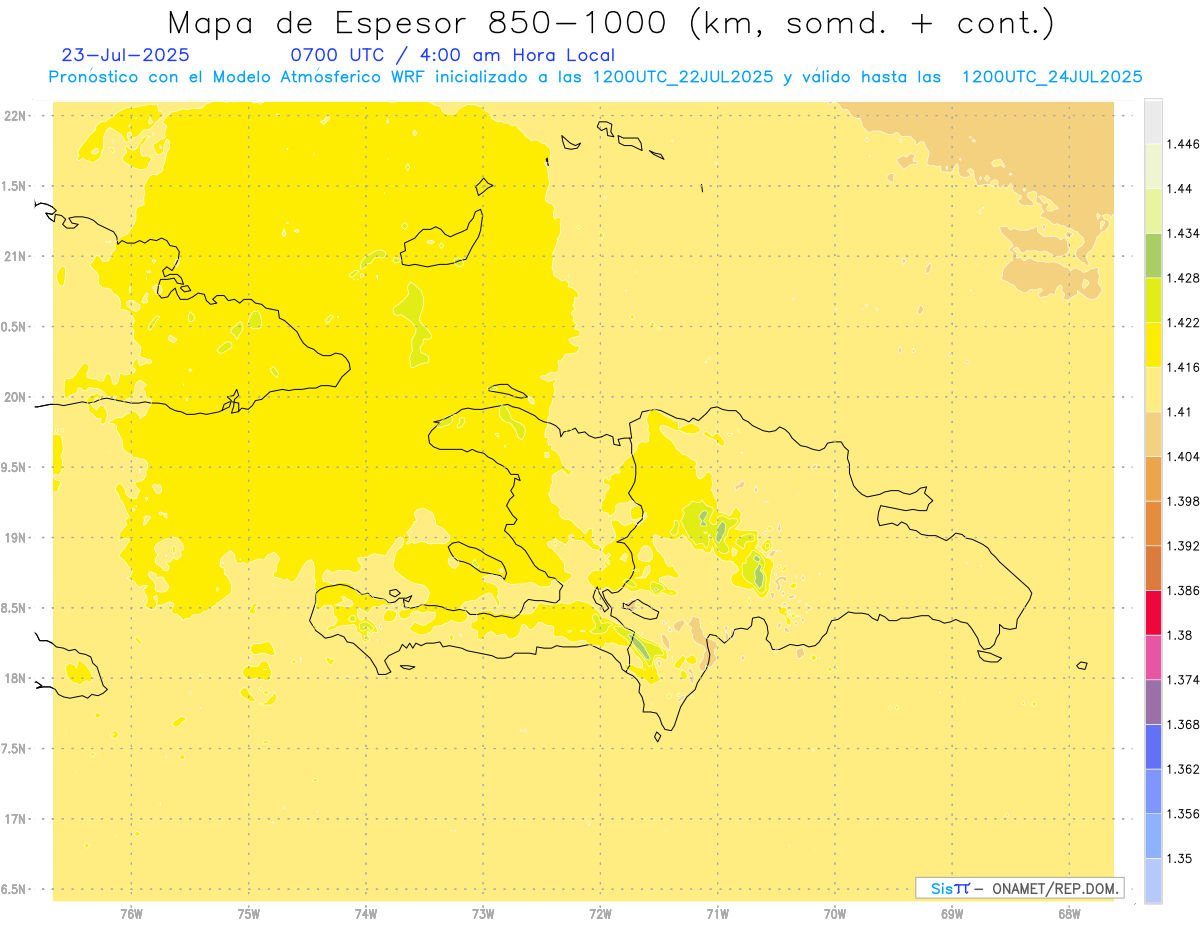Click the dark blue swatch above 1.362

[x=1153, y=747]
